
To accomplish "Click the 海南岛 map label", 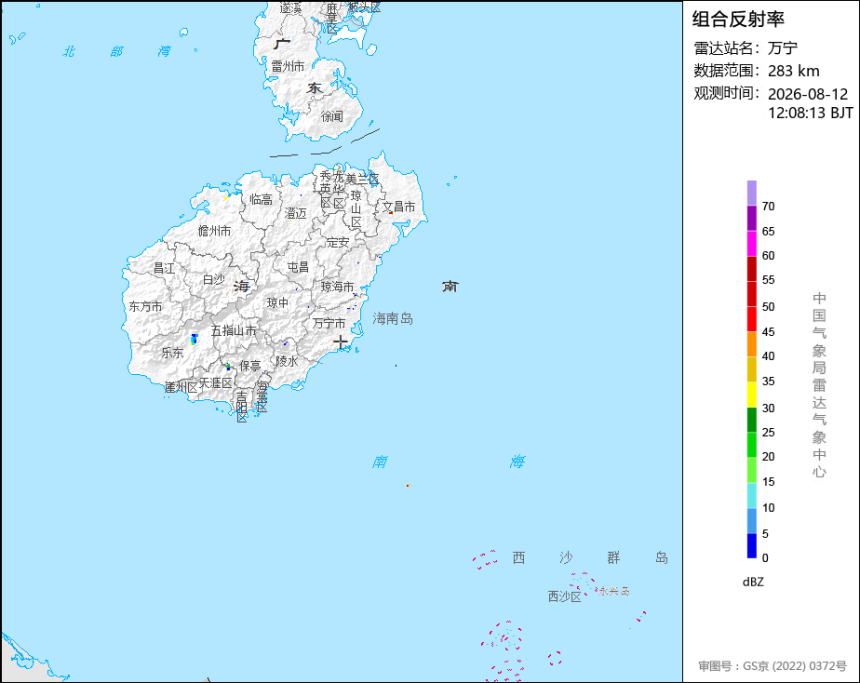I will pyautogui.click(x=393, y=319).
